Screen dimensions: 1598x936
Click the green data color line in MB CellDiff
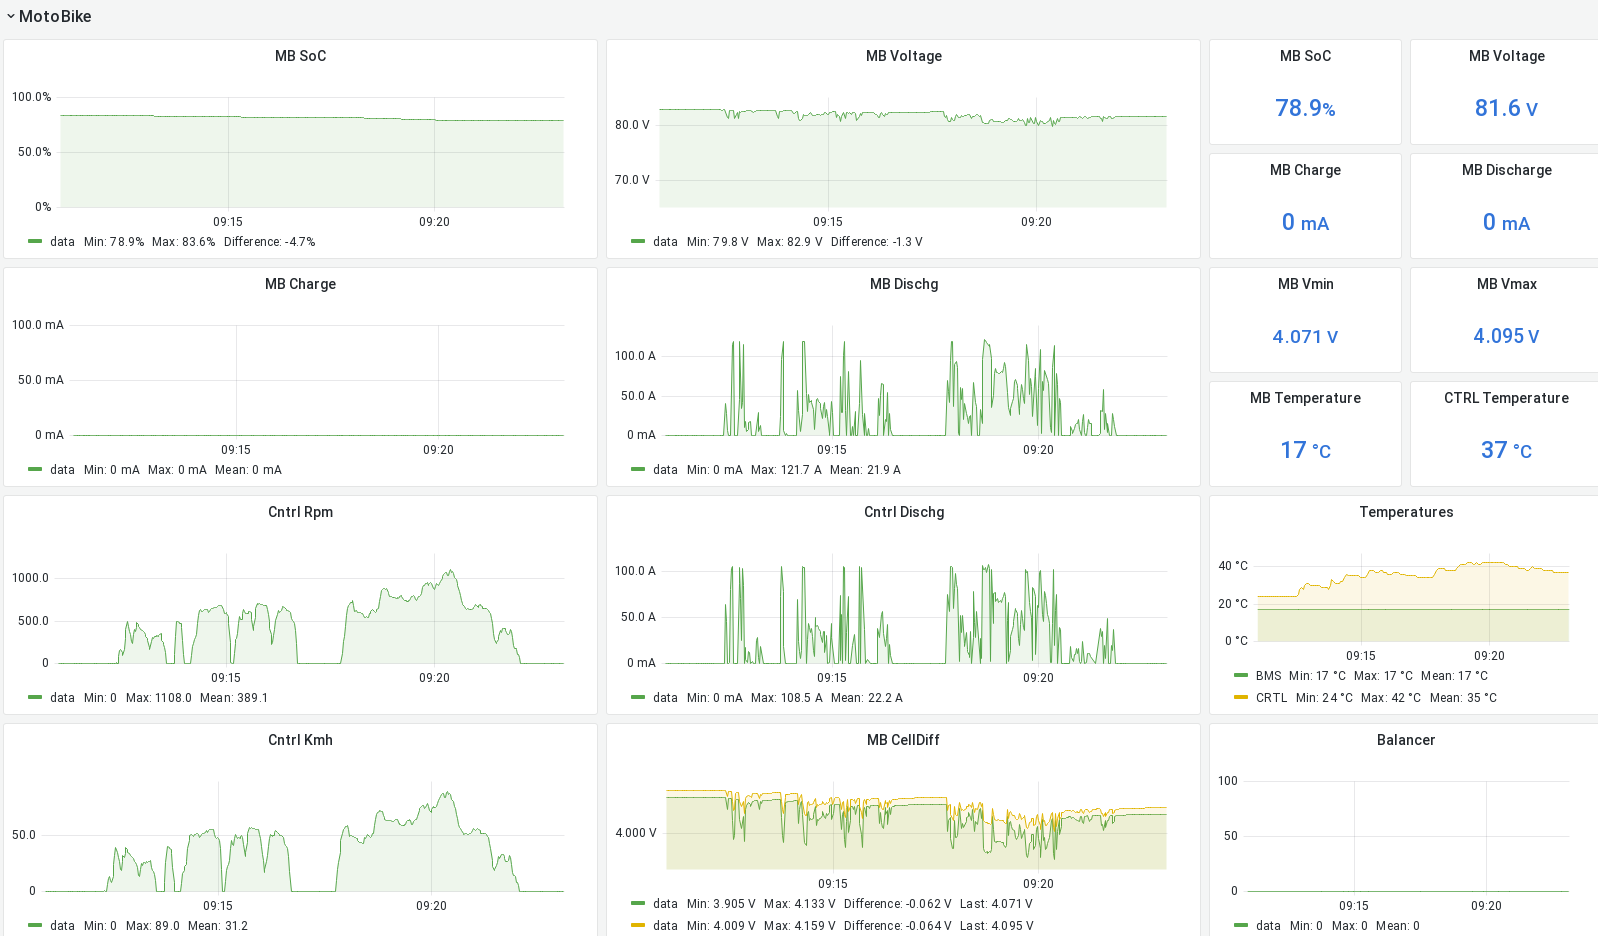pos(638,904)
